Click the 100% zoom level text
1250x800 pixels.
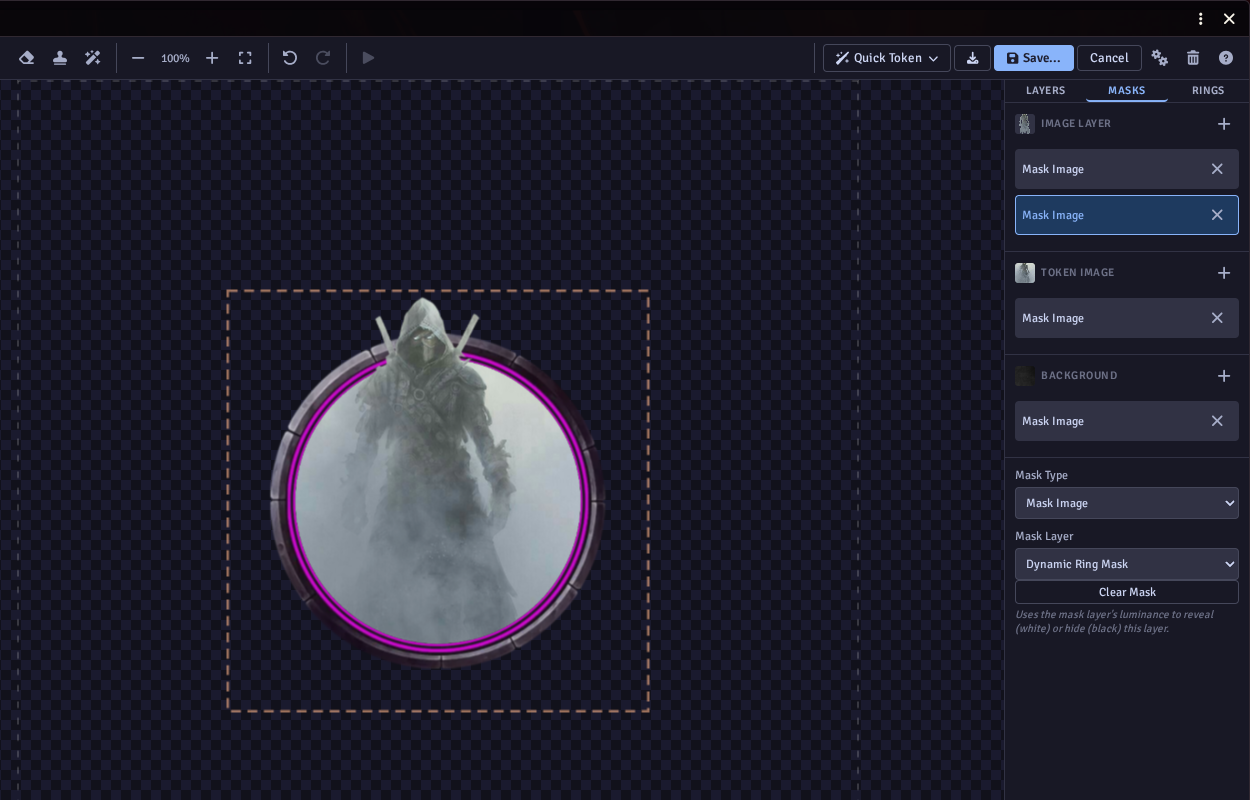click(x=175, y=58)
